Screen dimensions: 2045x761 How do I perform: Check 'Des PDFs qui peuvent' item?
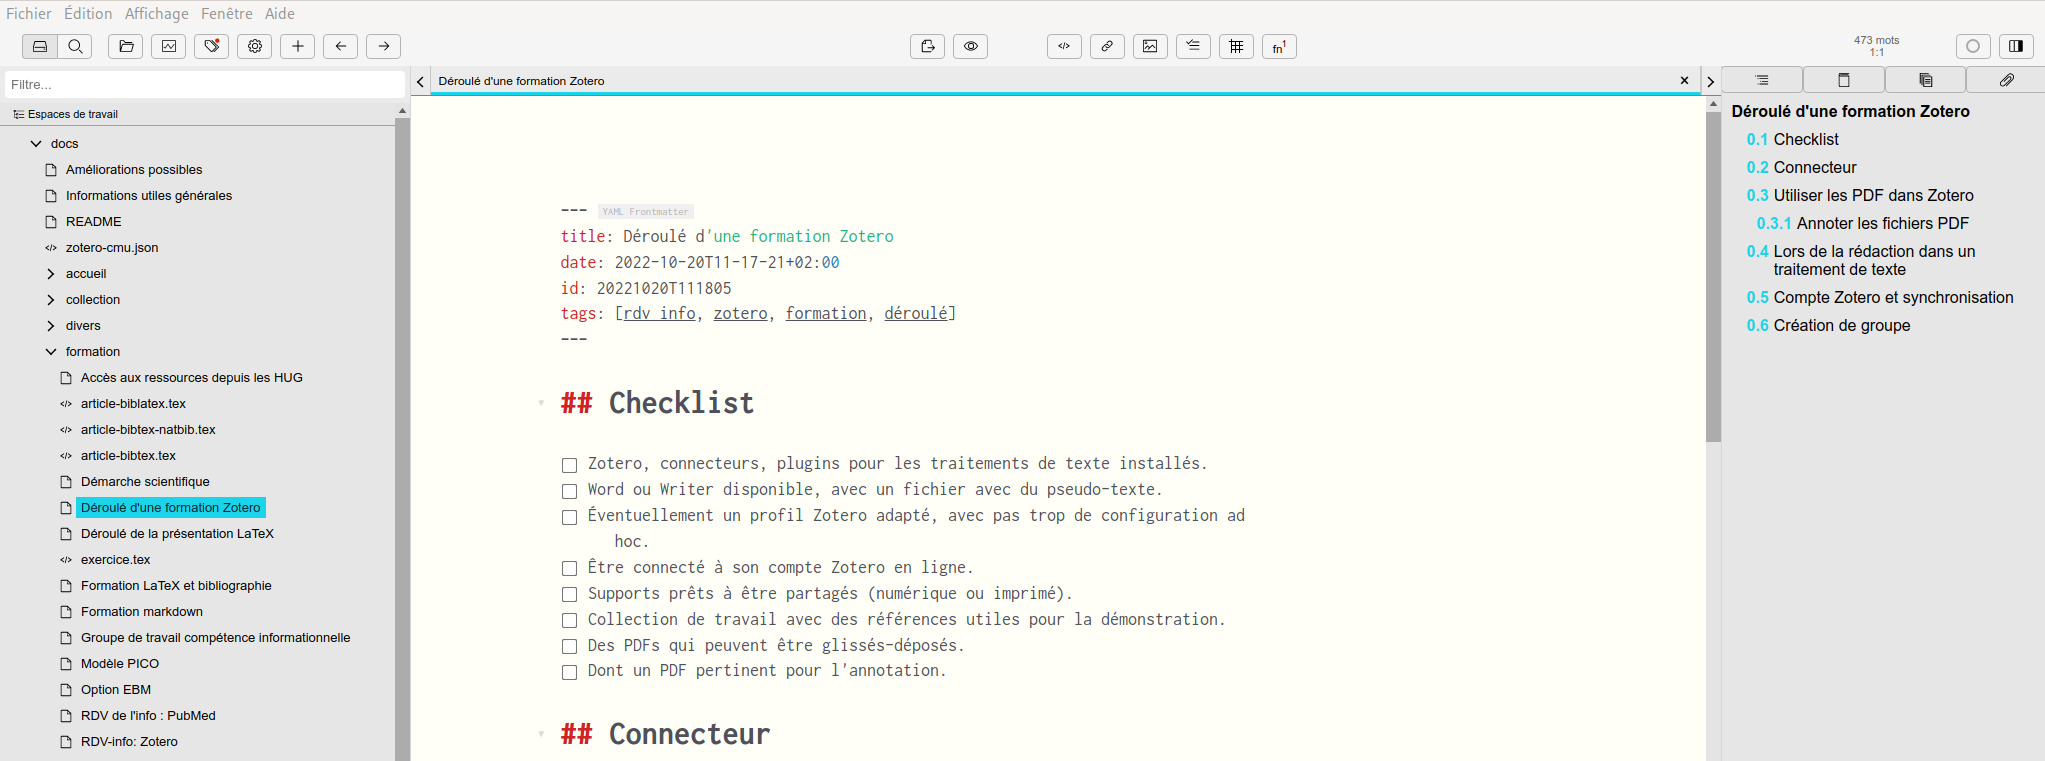[x=569, y=647]
